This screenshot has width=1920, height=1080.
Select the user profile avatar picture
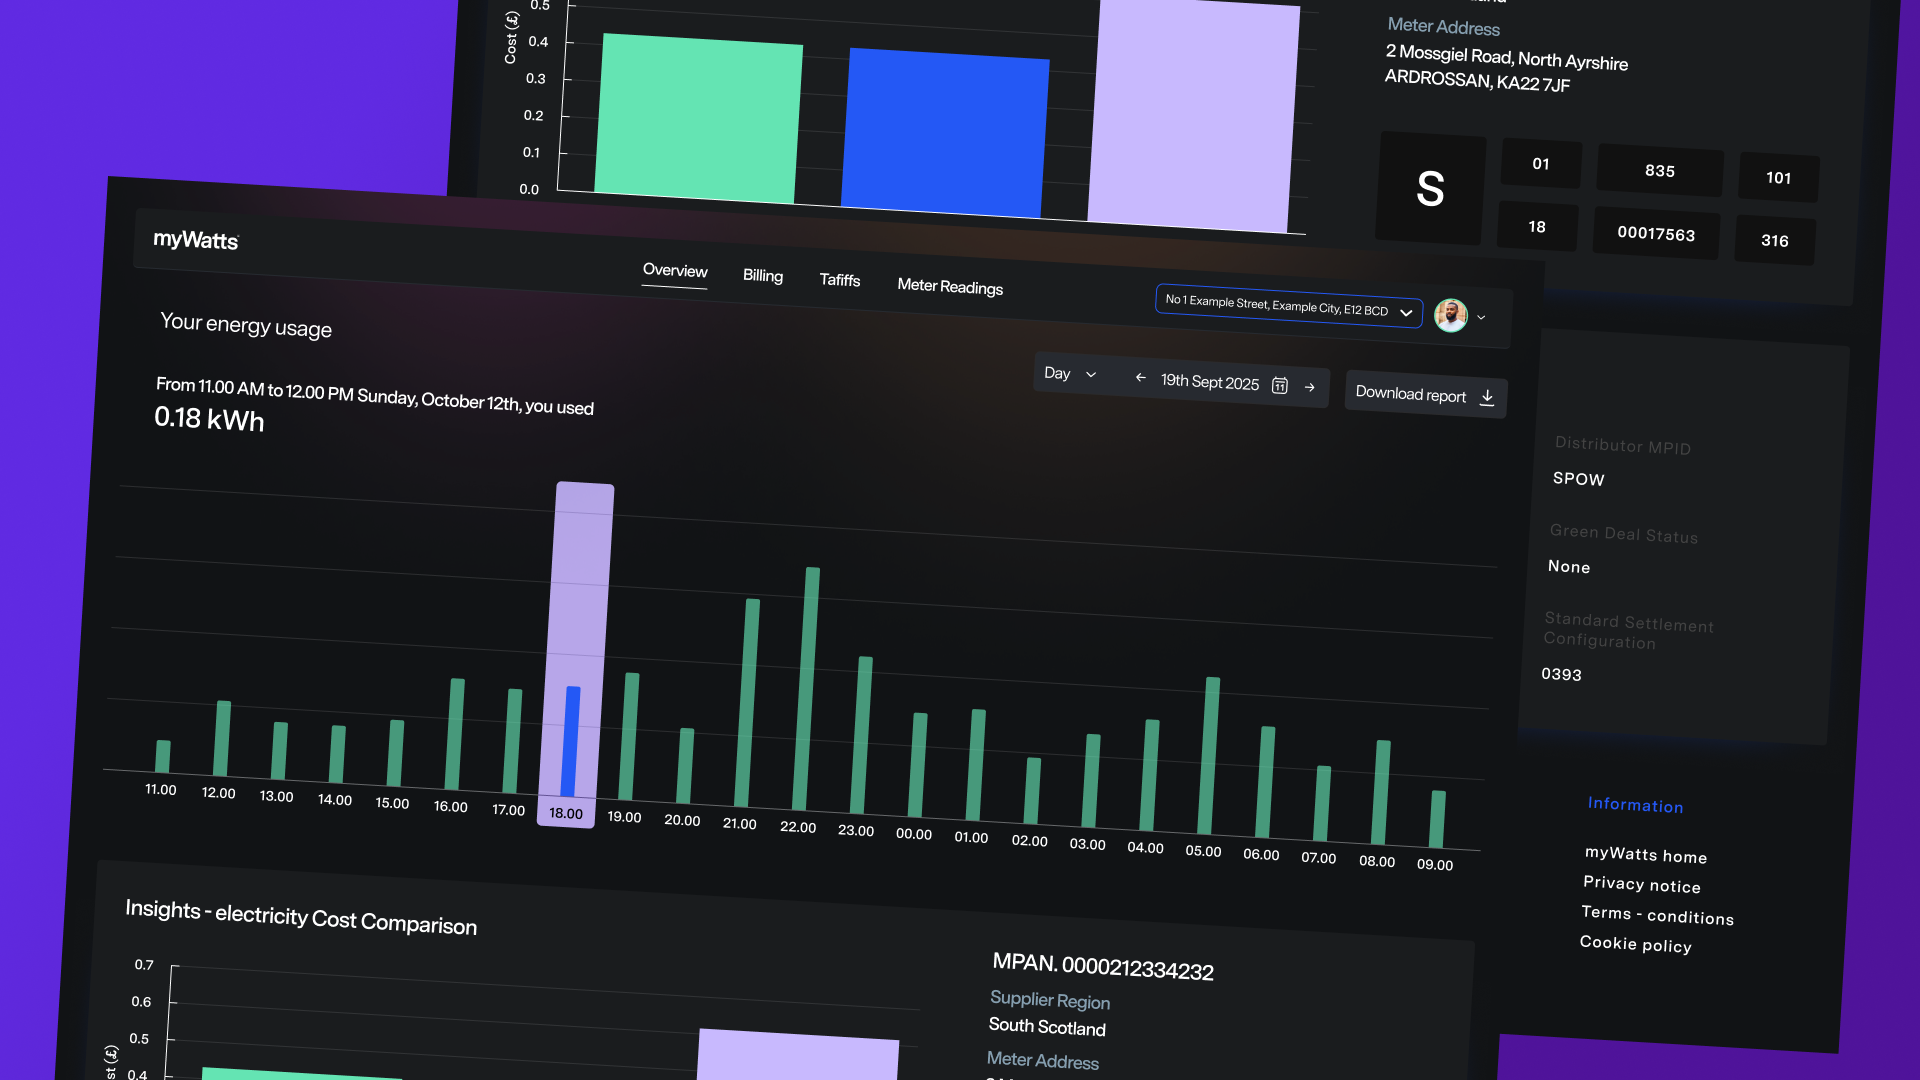coord(1449,315)
